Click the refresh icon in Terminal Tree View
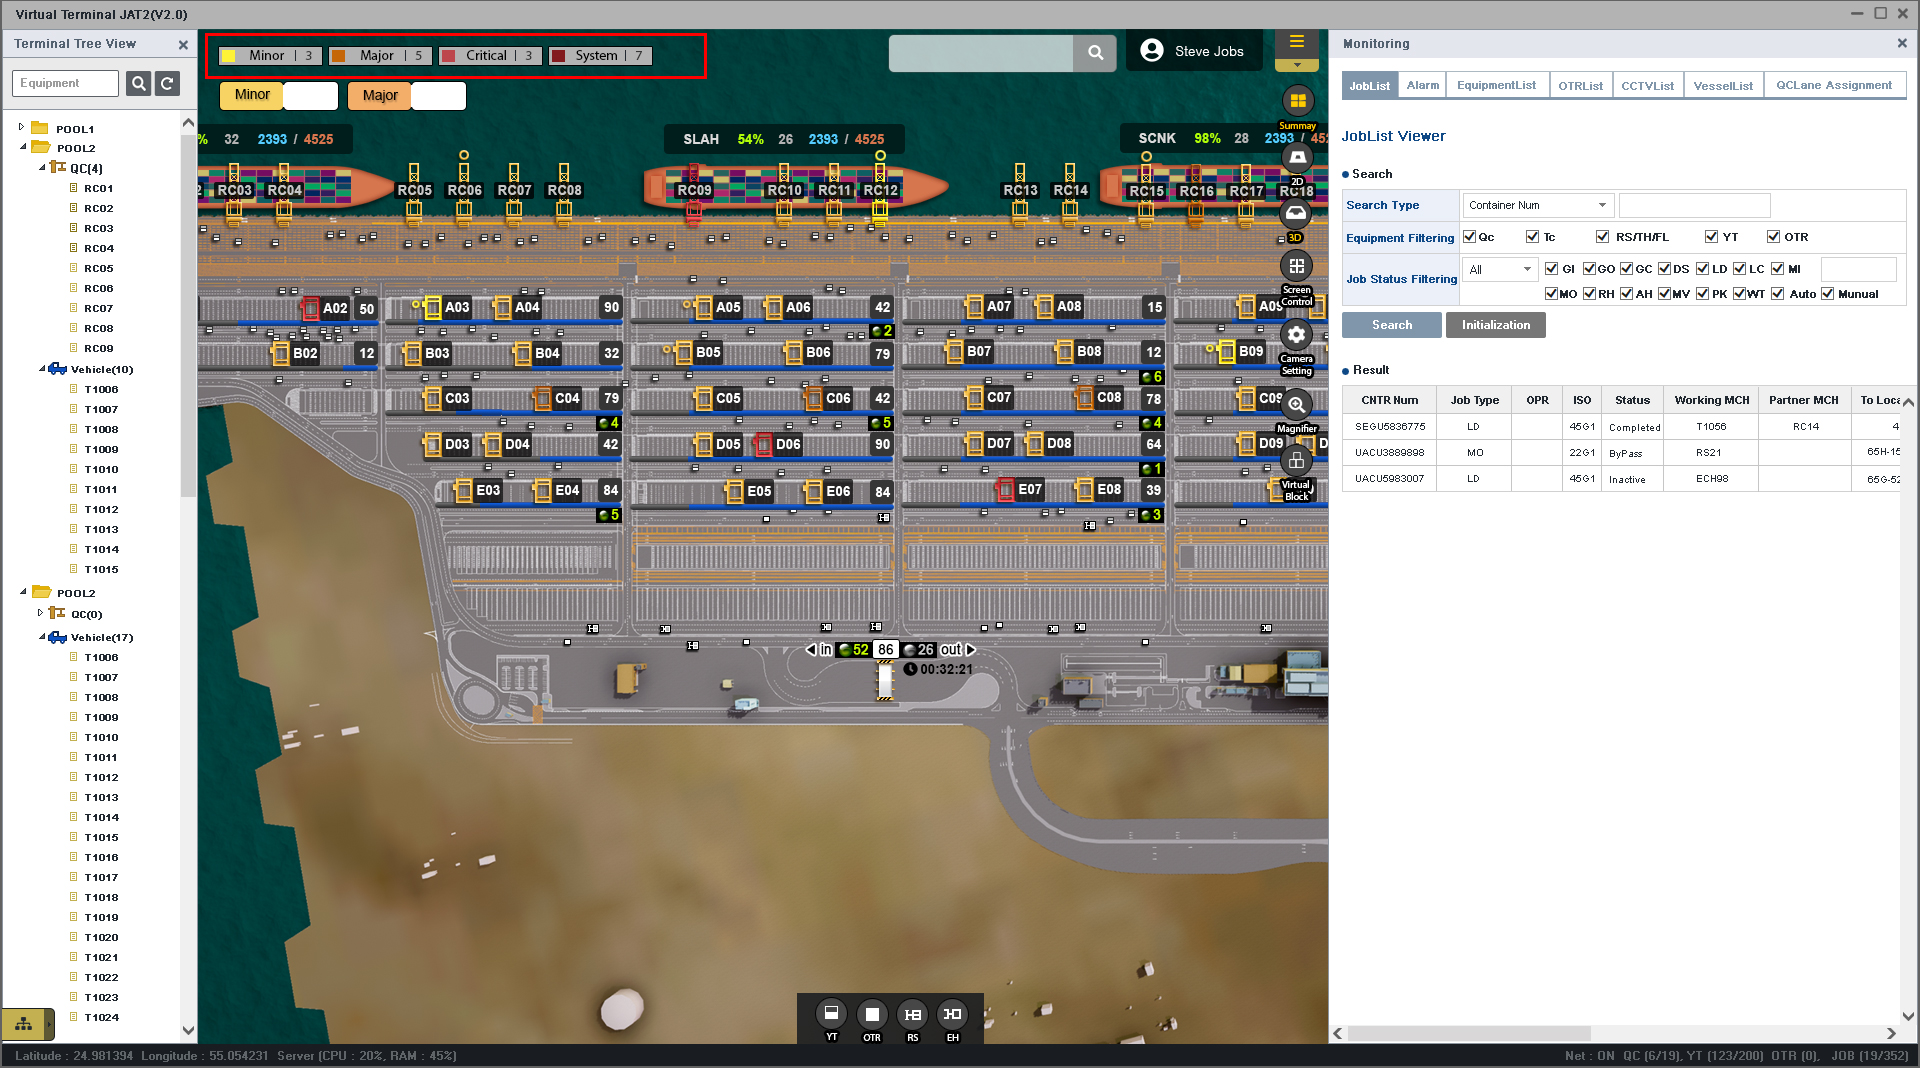This screenshot has height=1068, width=1920. (x=168, y=84)
